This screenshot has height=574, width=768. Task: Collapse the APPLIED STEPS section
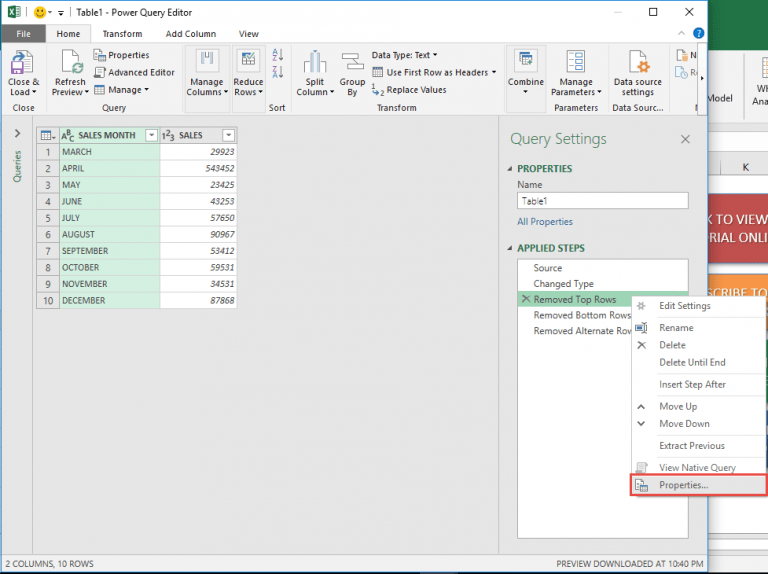pos(512,248)
